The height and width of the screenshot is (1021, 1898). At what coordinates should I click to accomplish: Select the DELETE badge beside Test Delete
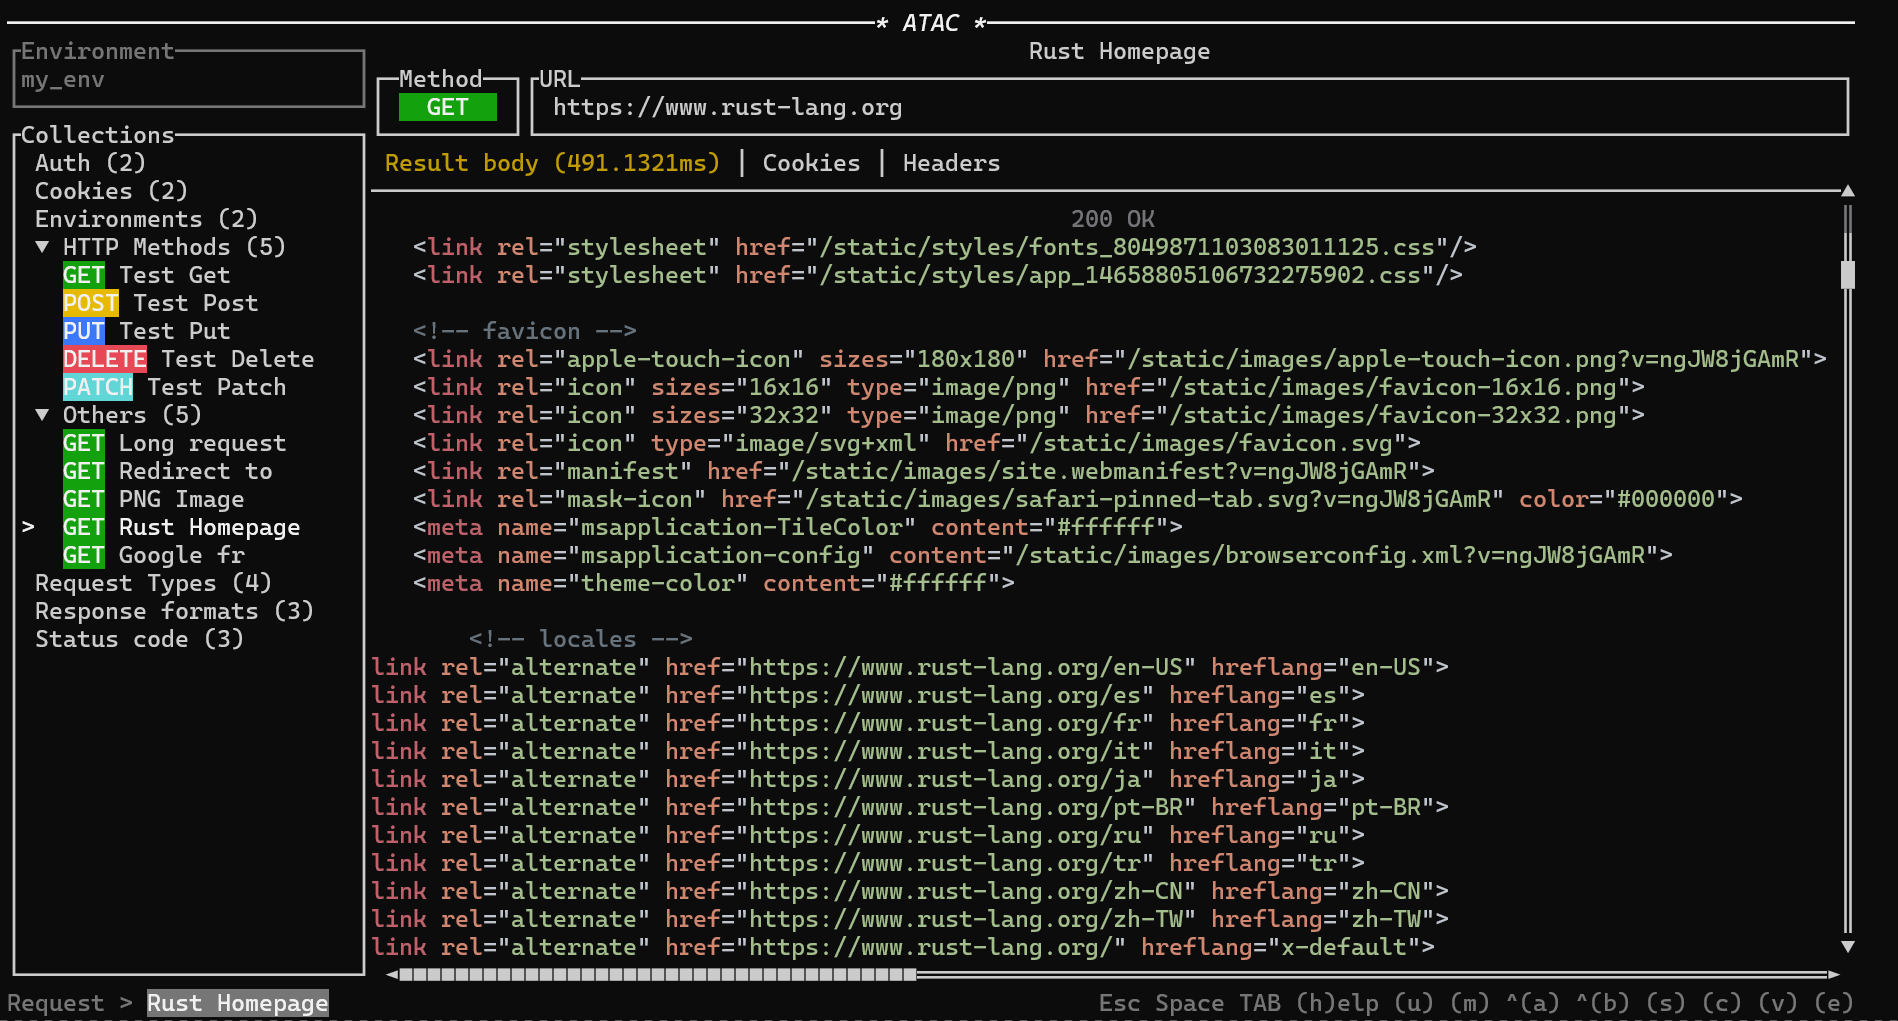pos(105,359)
